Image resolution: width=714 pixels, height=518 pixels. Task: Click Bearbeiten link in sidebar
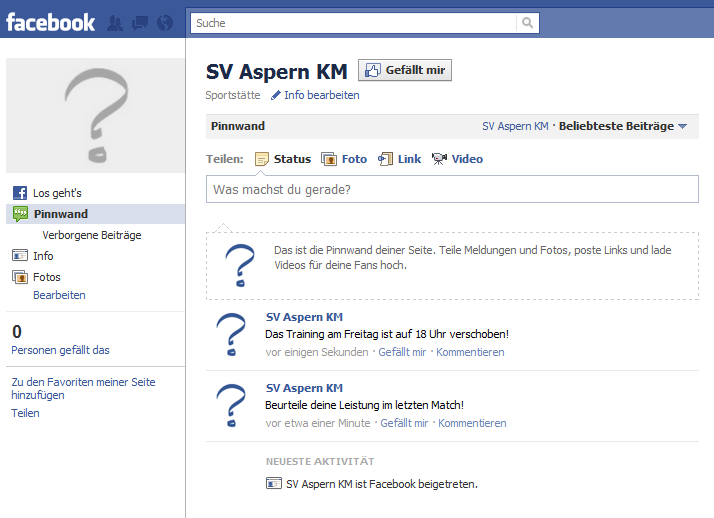point(59,295)
